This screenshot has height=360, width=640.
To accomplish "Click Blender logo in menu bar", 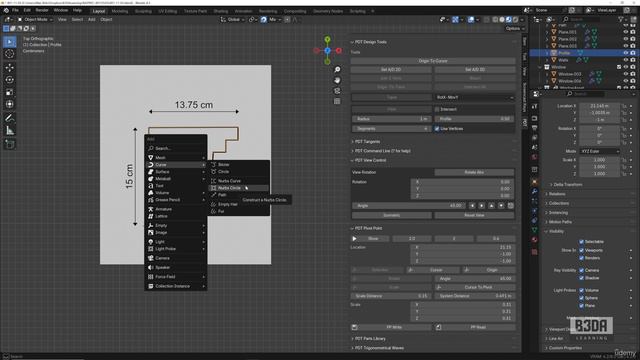I will coord(6,10).
